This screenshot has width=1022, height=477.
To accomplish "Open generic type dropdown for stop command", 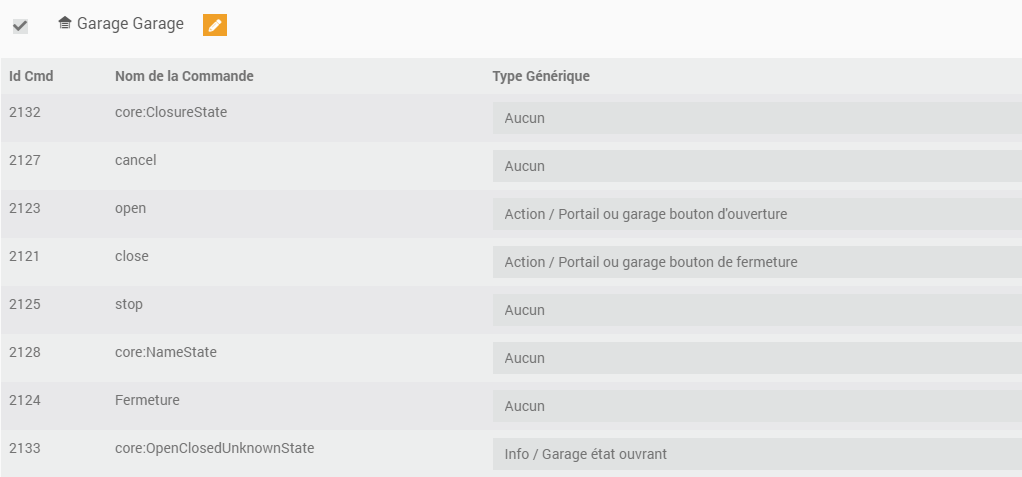I will (x=756, y=310).
